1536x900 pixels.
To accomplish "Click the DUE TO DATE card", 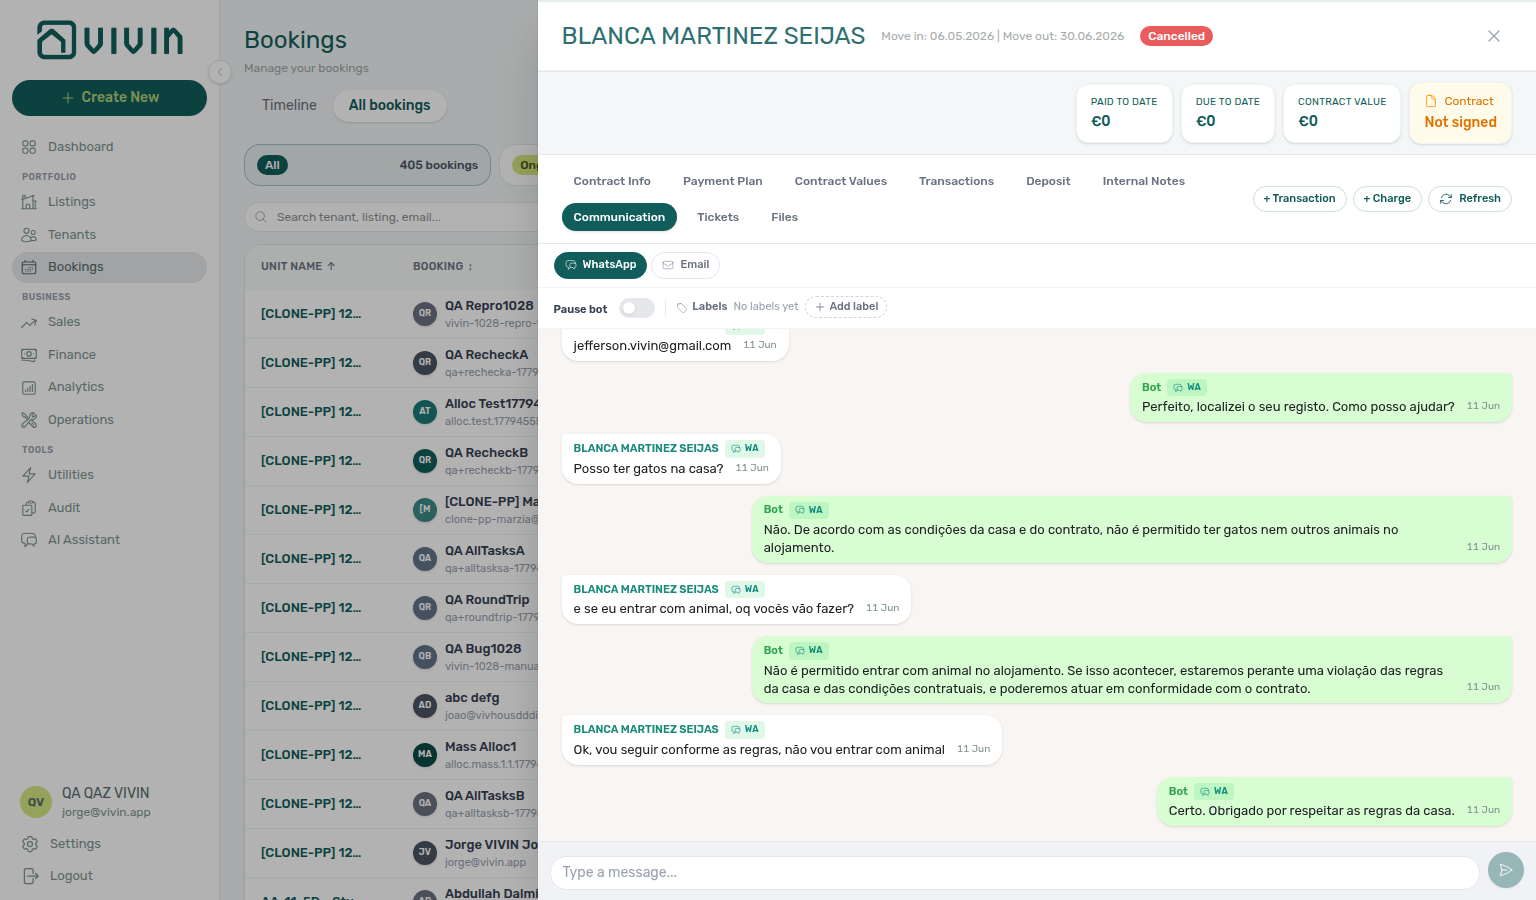I will point(1228,113).
